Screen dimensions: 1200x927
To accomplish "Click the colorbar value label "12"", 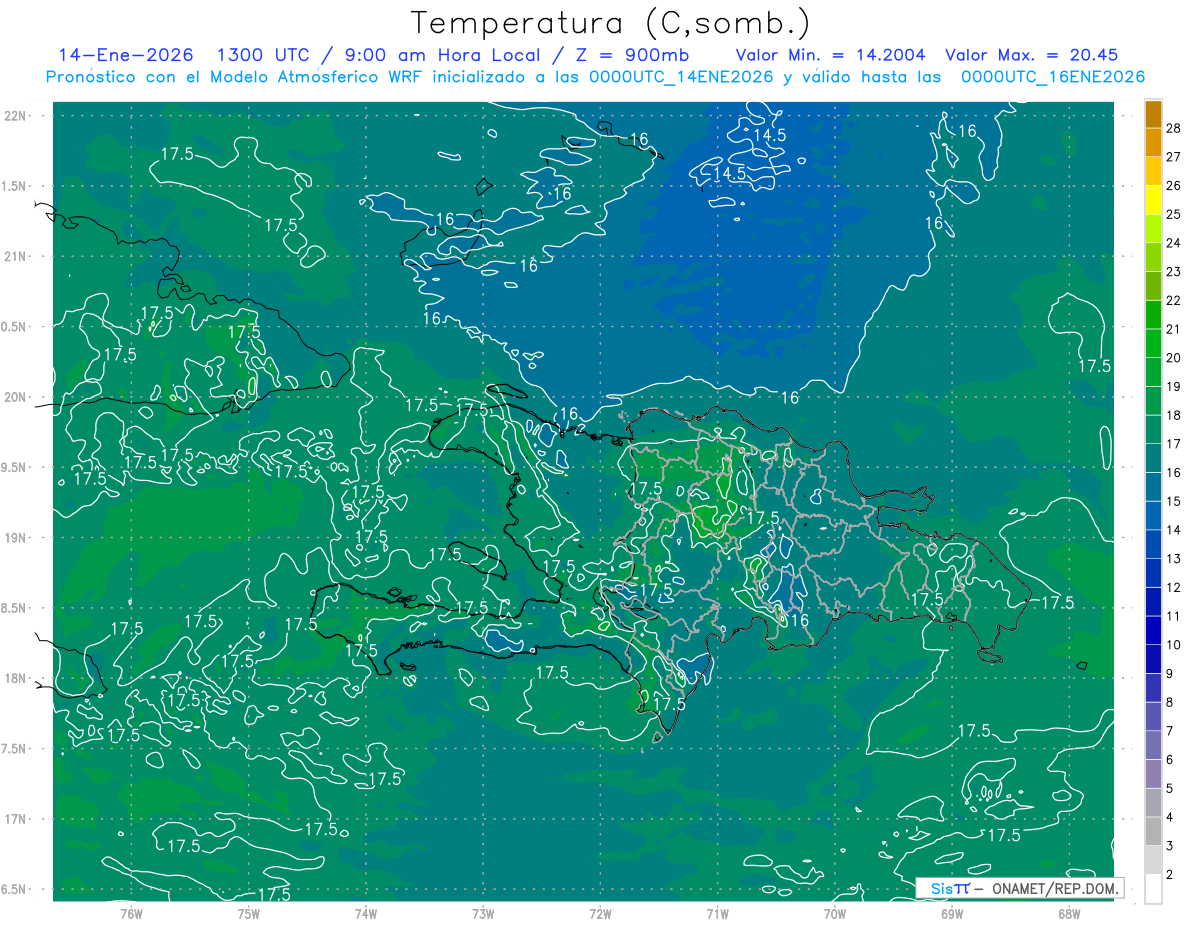I will click(x=1174, y=587).
